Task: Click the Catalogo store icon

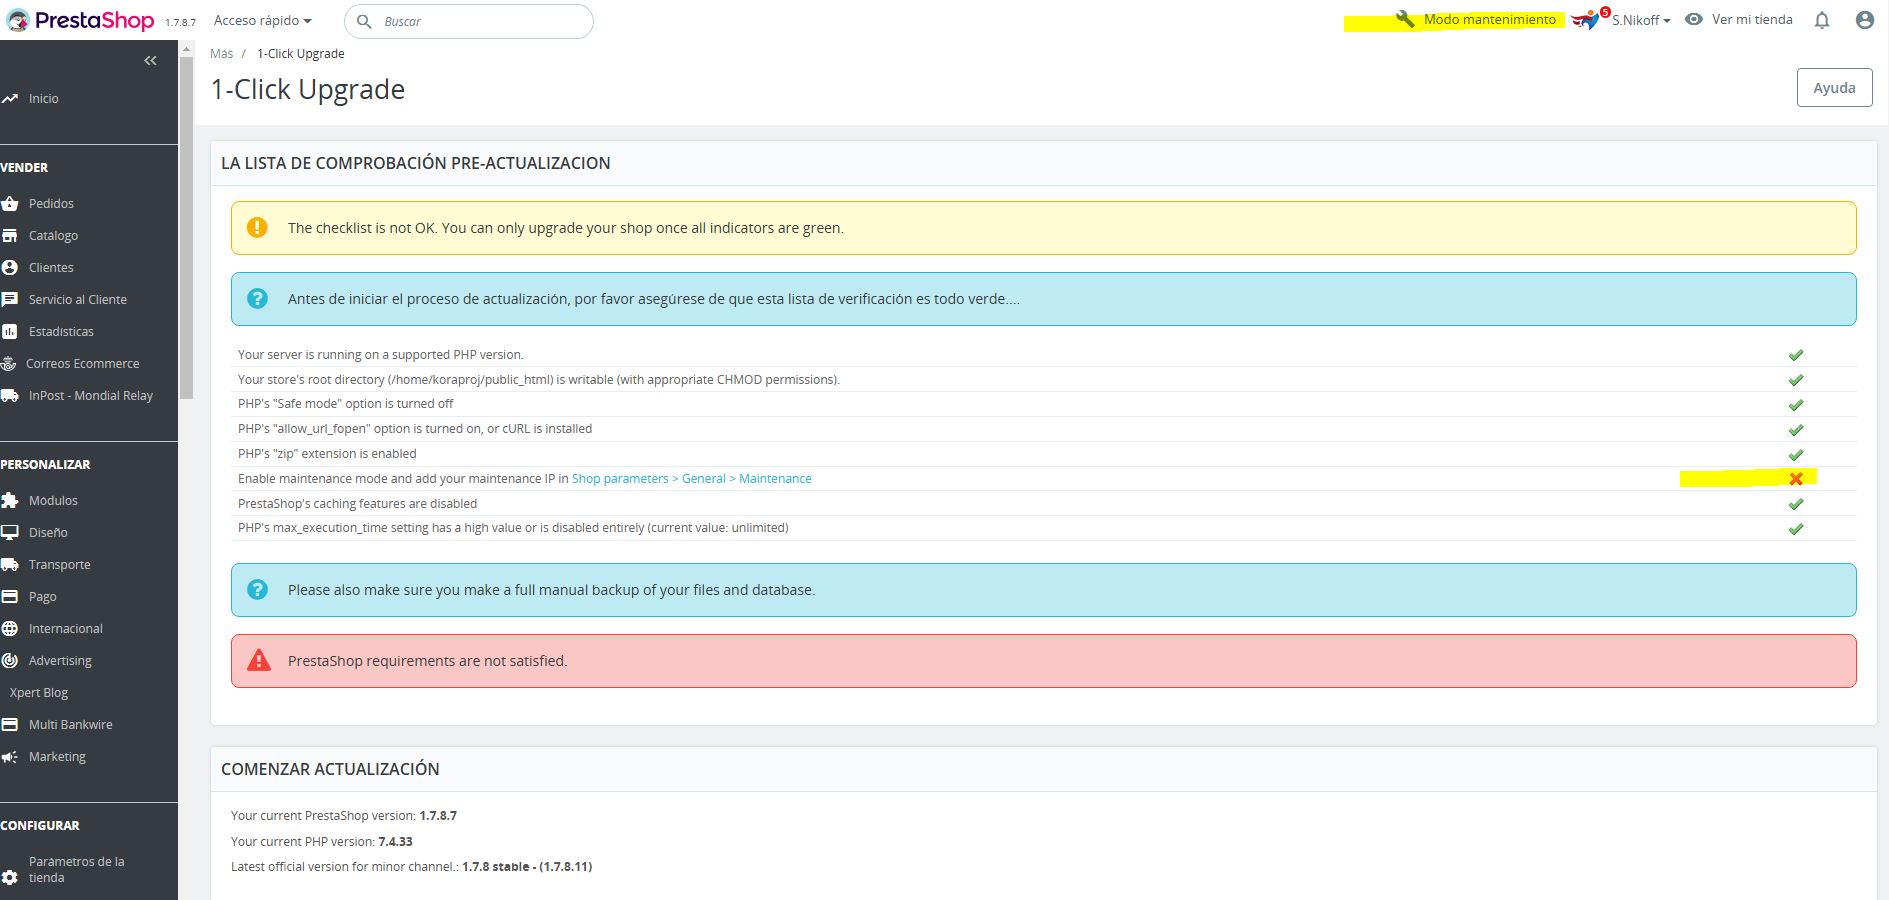Action: [x=10, y=235]
